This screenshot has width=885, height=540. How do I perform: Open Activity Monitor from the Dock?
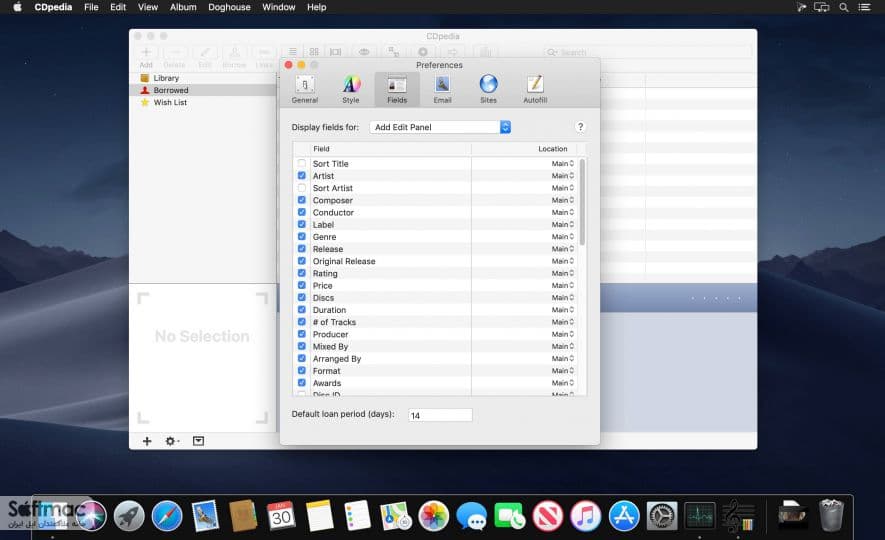(x=700, y=515)
